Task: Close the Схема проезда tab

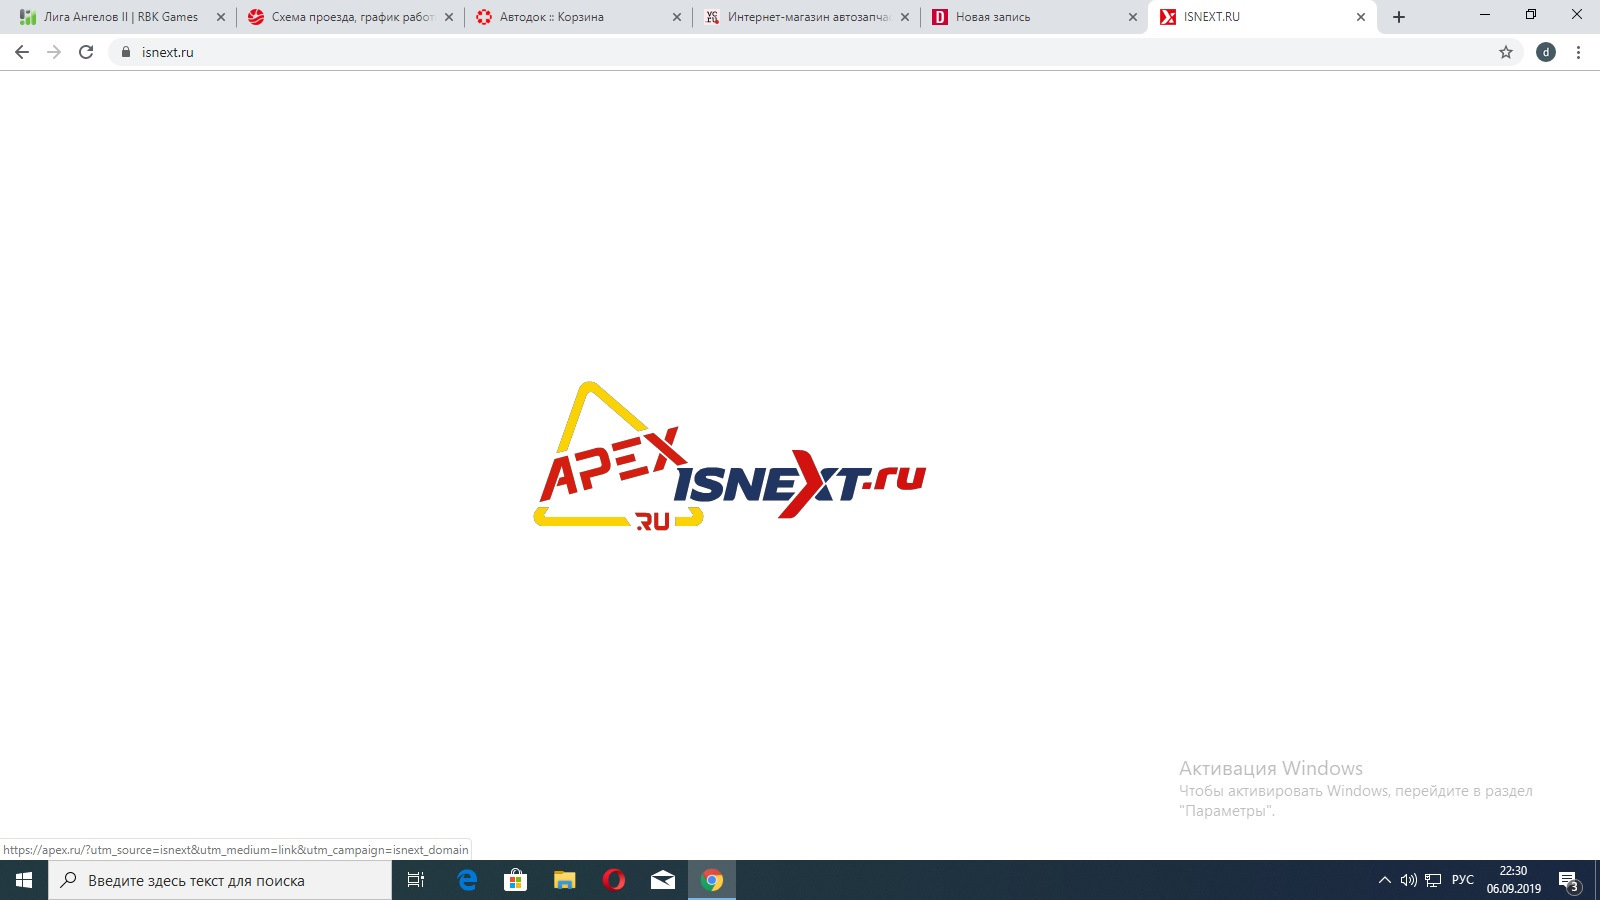Action: 449,17
